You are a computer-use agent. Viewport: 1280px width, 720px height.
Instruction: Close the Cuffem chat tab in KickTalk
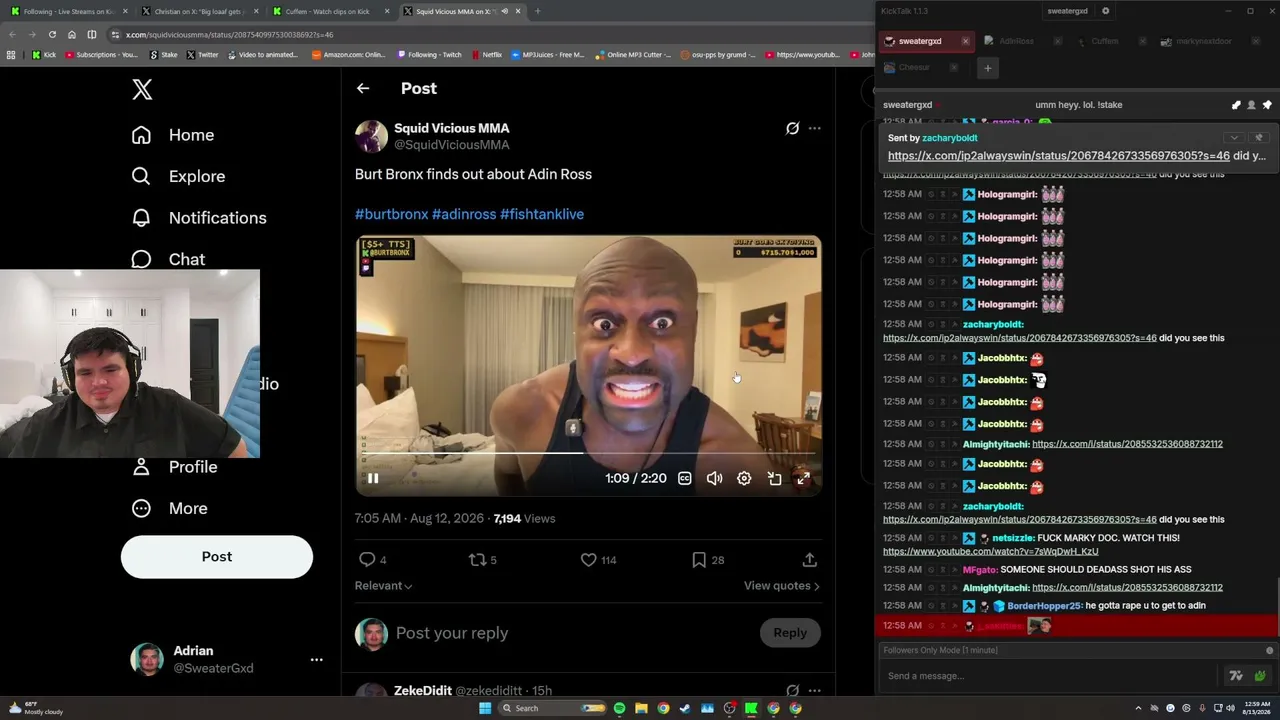(x=1143, y=41)
